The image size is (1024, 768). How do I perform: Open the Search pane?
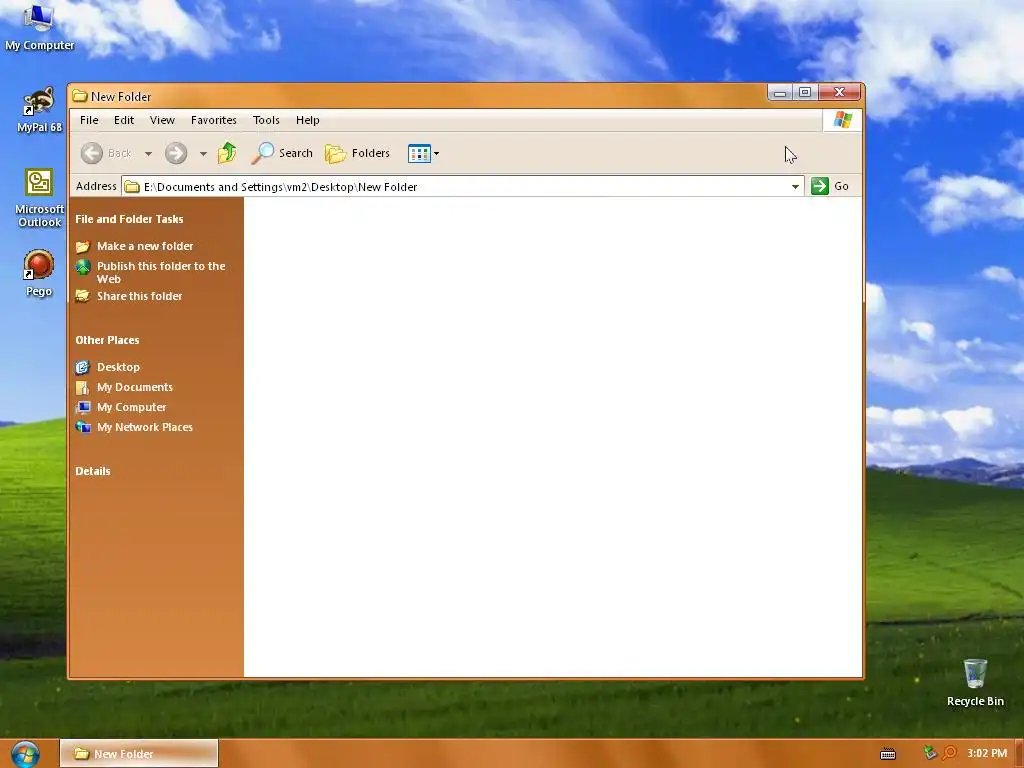pos(283,153)
